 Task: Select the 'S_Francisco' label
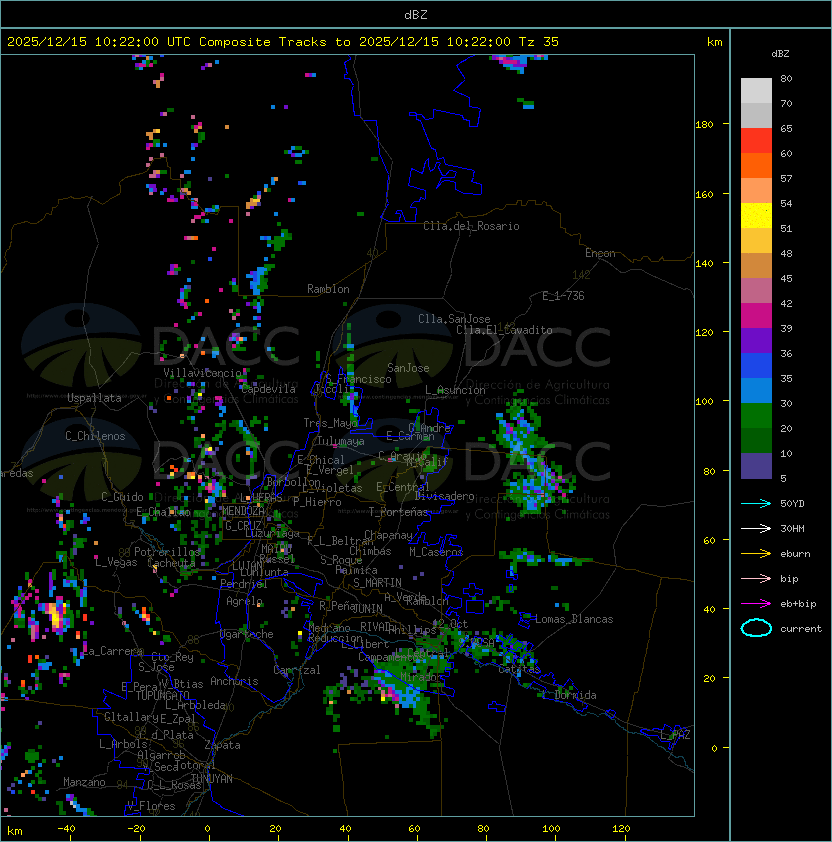pos(359,379)
